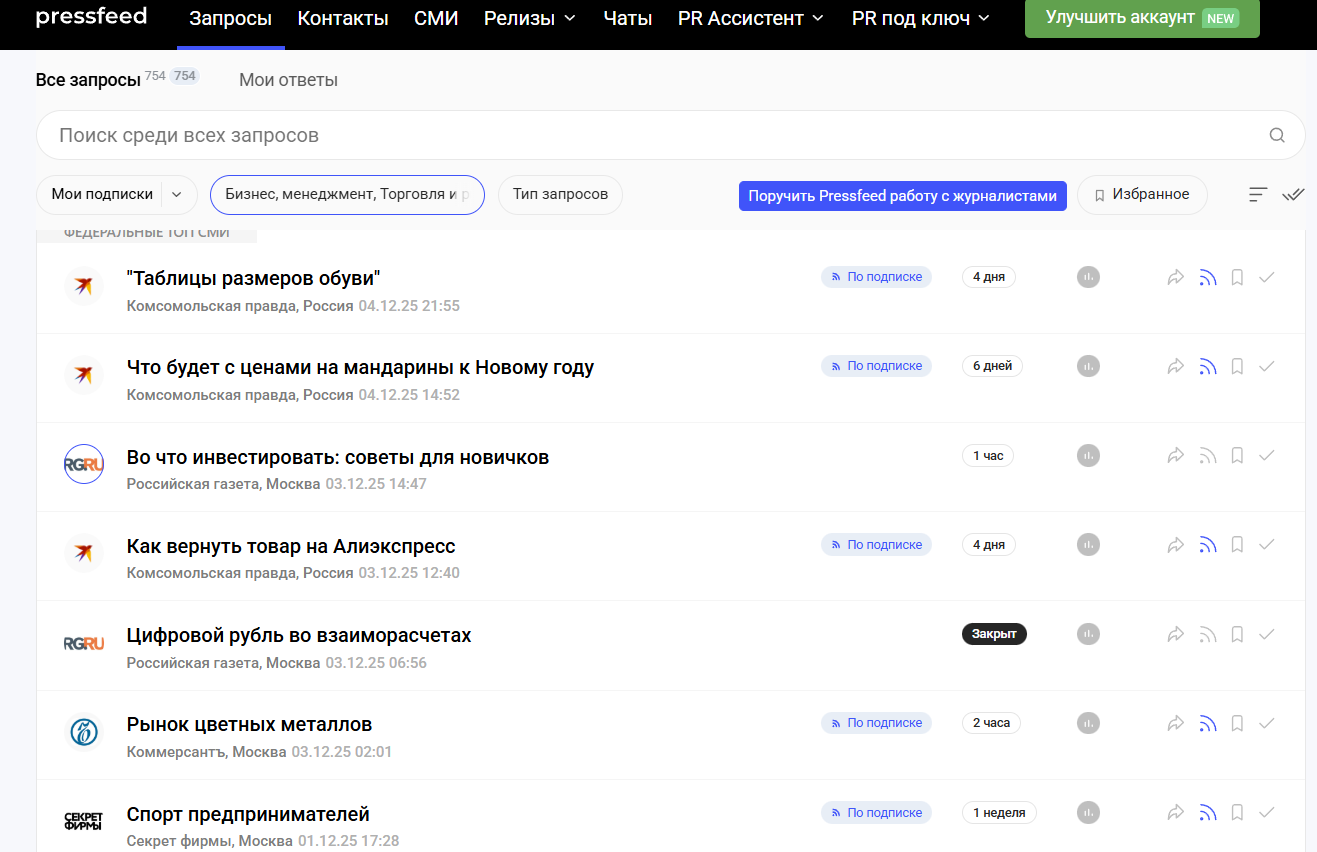1317x852 pixels.
Task: Expand the "PR Ассистент" menu
Action: click(x=750, y=18)
